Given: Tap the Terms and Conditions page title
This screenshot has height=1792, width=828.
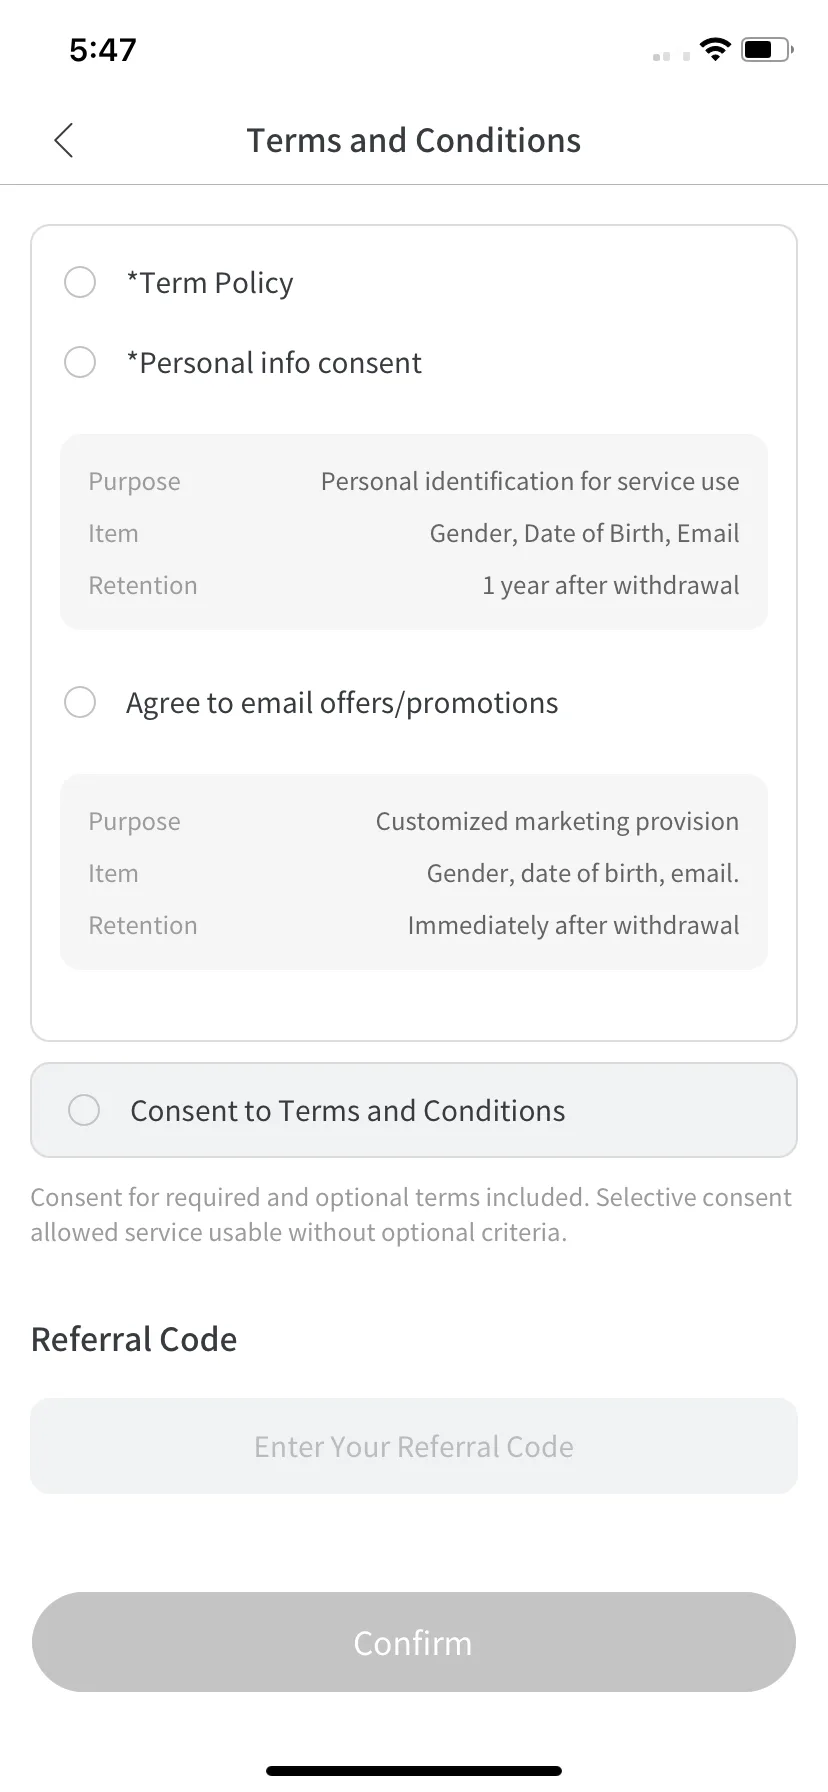Looking at the screenshot, I should pos(414,141).
